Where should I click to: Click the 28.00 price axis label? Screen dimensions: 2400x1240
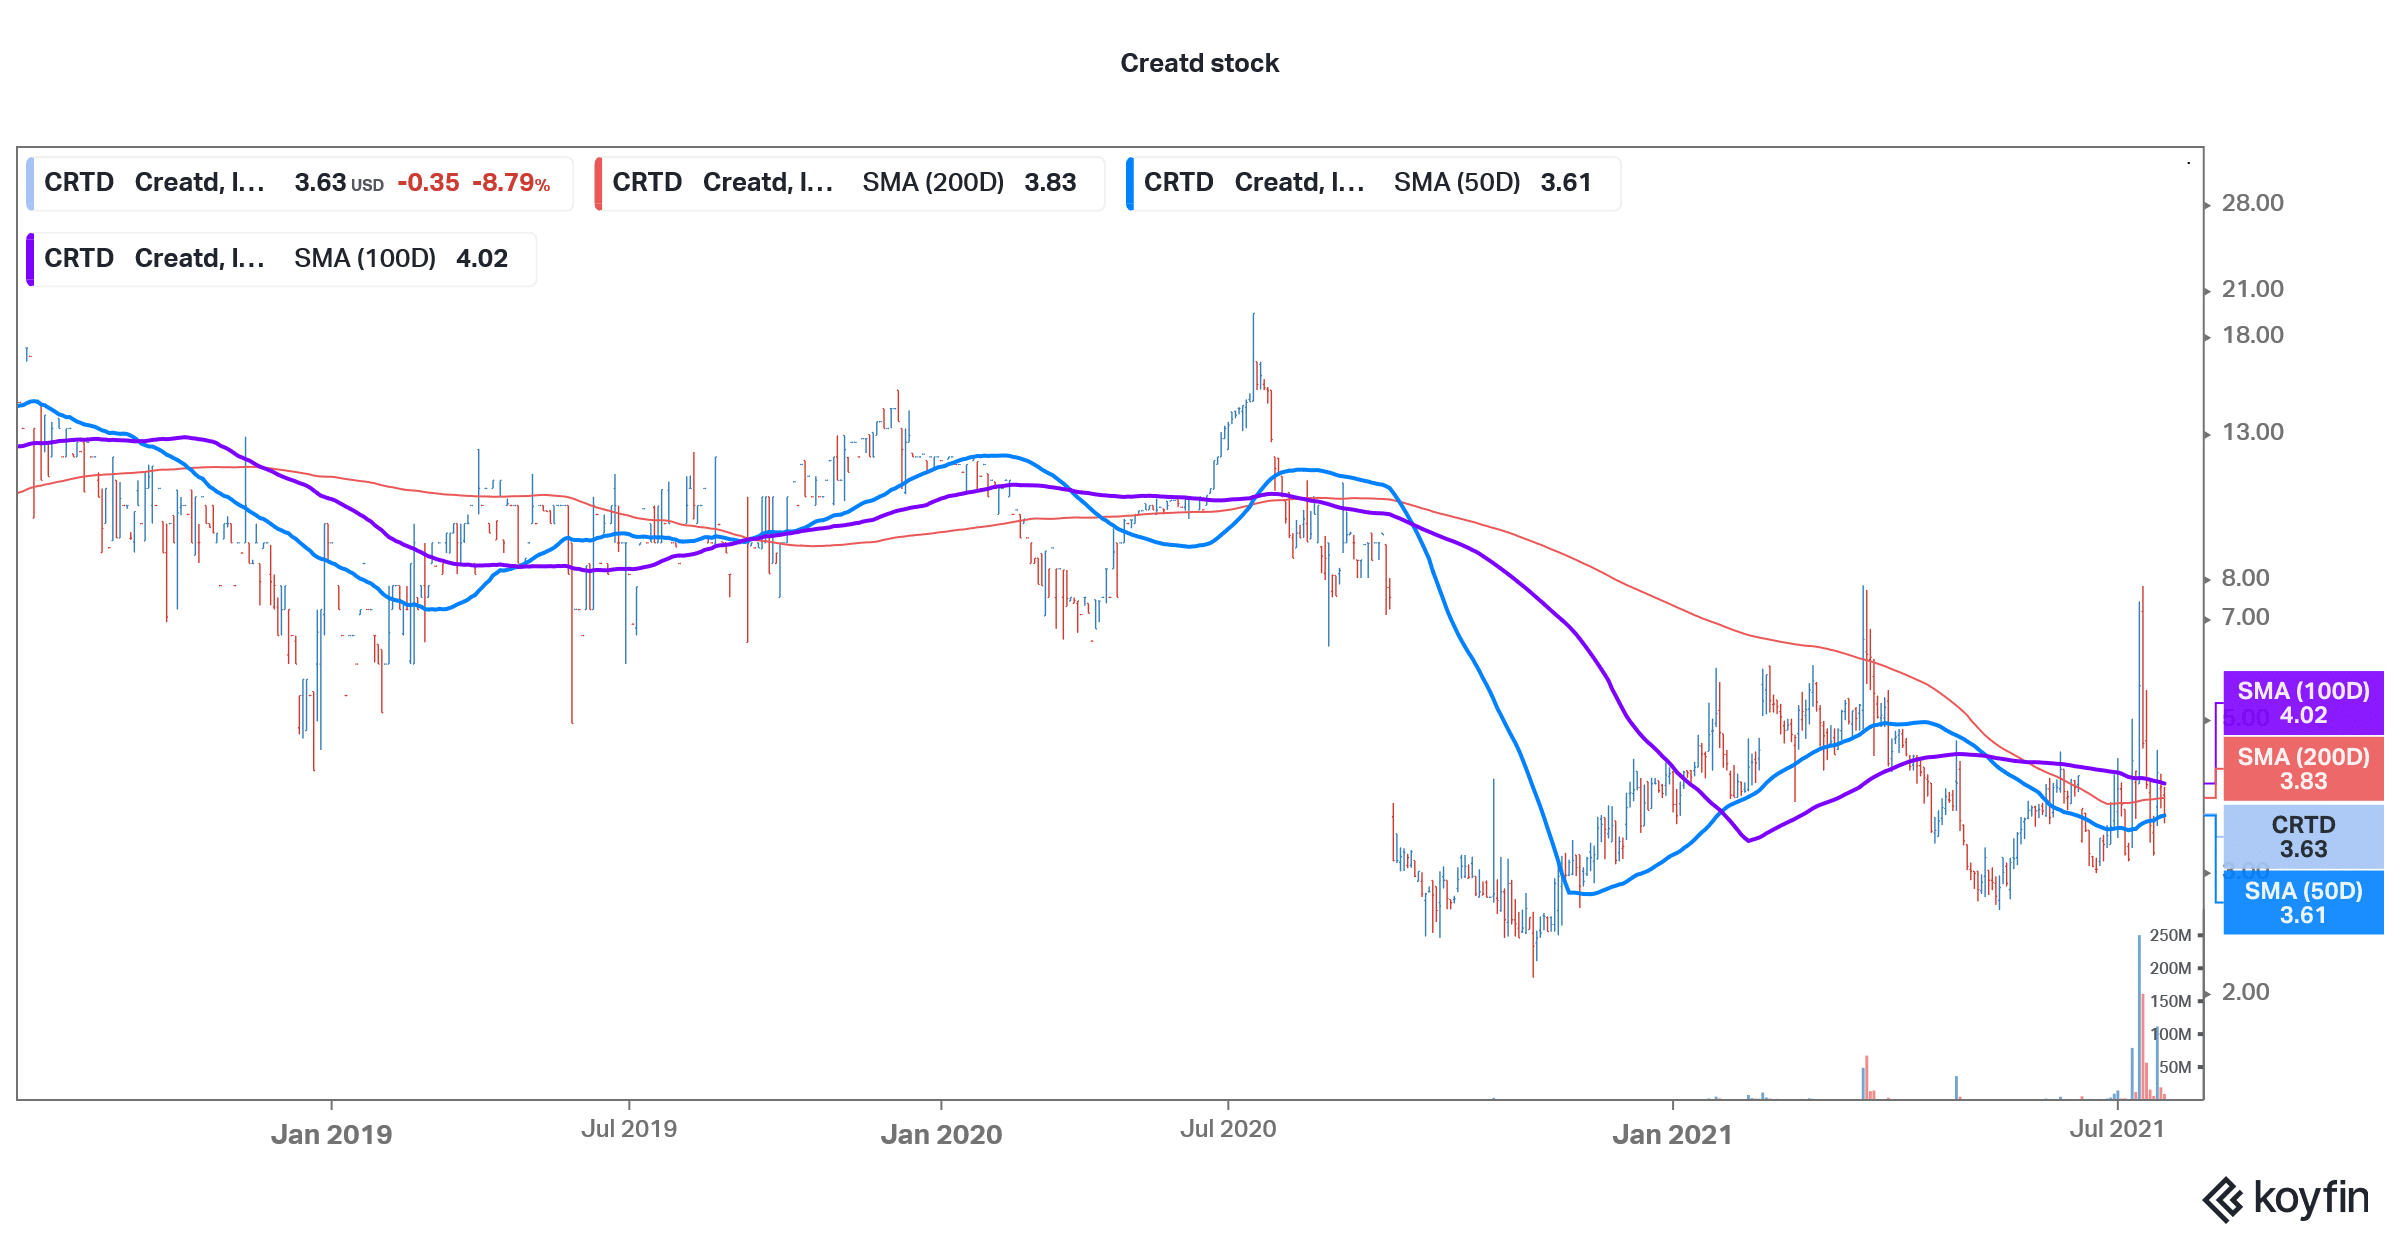point(2252,203)
